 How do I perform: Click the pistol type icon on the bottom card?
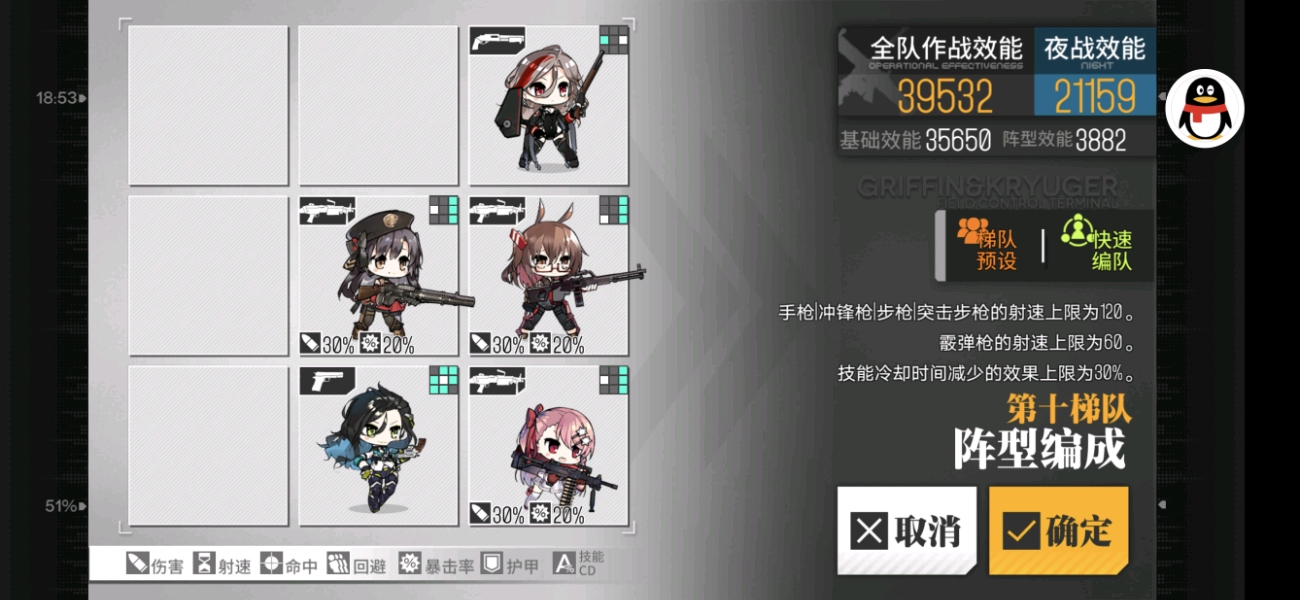click(327, 380)
